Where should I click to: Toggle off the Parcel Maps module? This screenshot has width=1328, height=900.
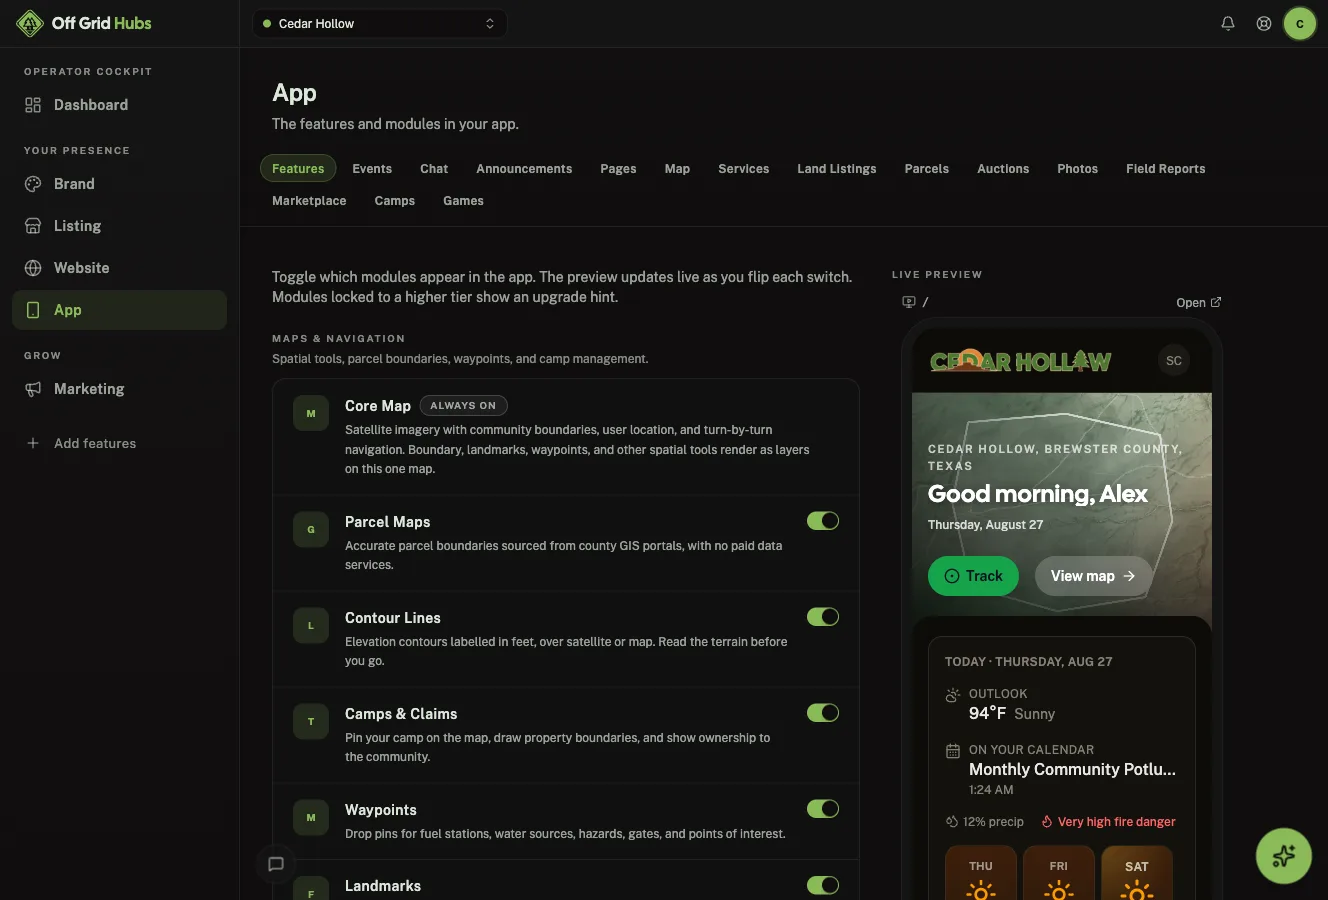[x=823, y=521]
